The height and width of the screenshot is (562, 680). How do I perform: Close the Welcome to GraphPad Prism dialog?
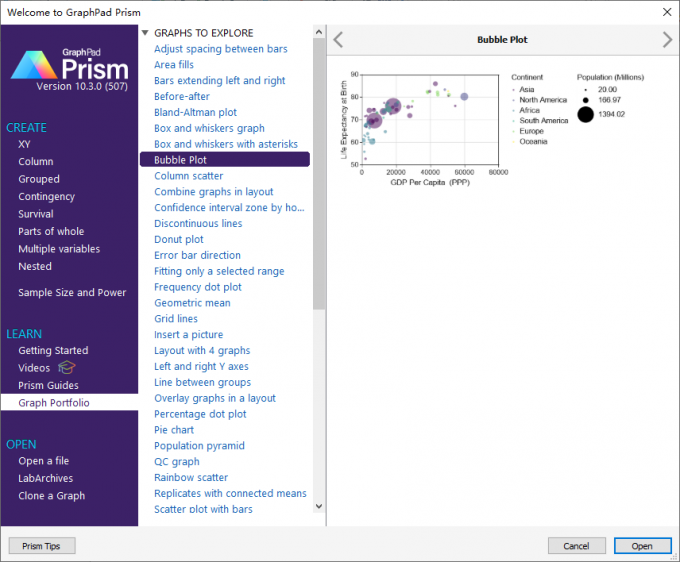pyautogui.click(x=666, y=10)
